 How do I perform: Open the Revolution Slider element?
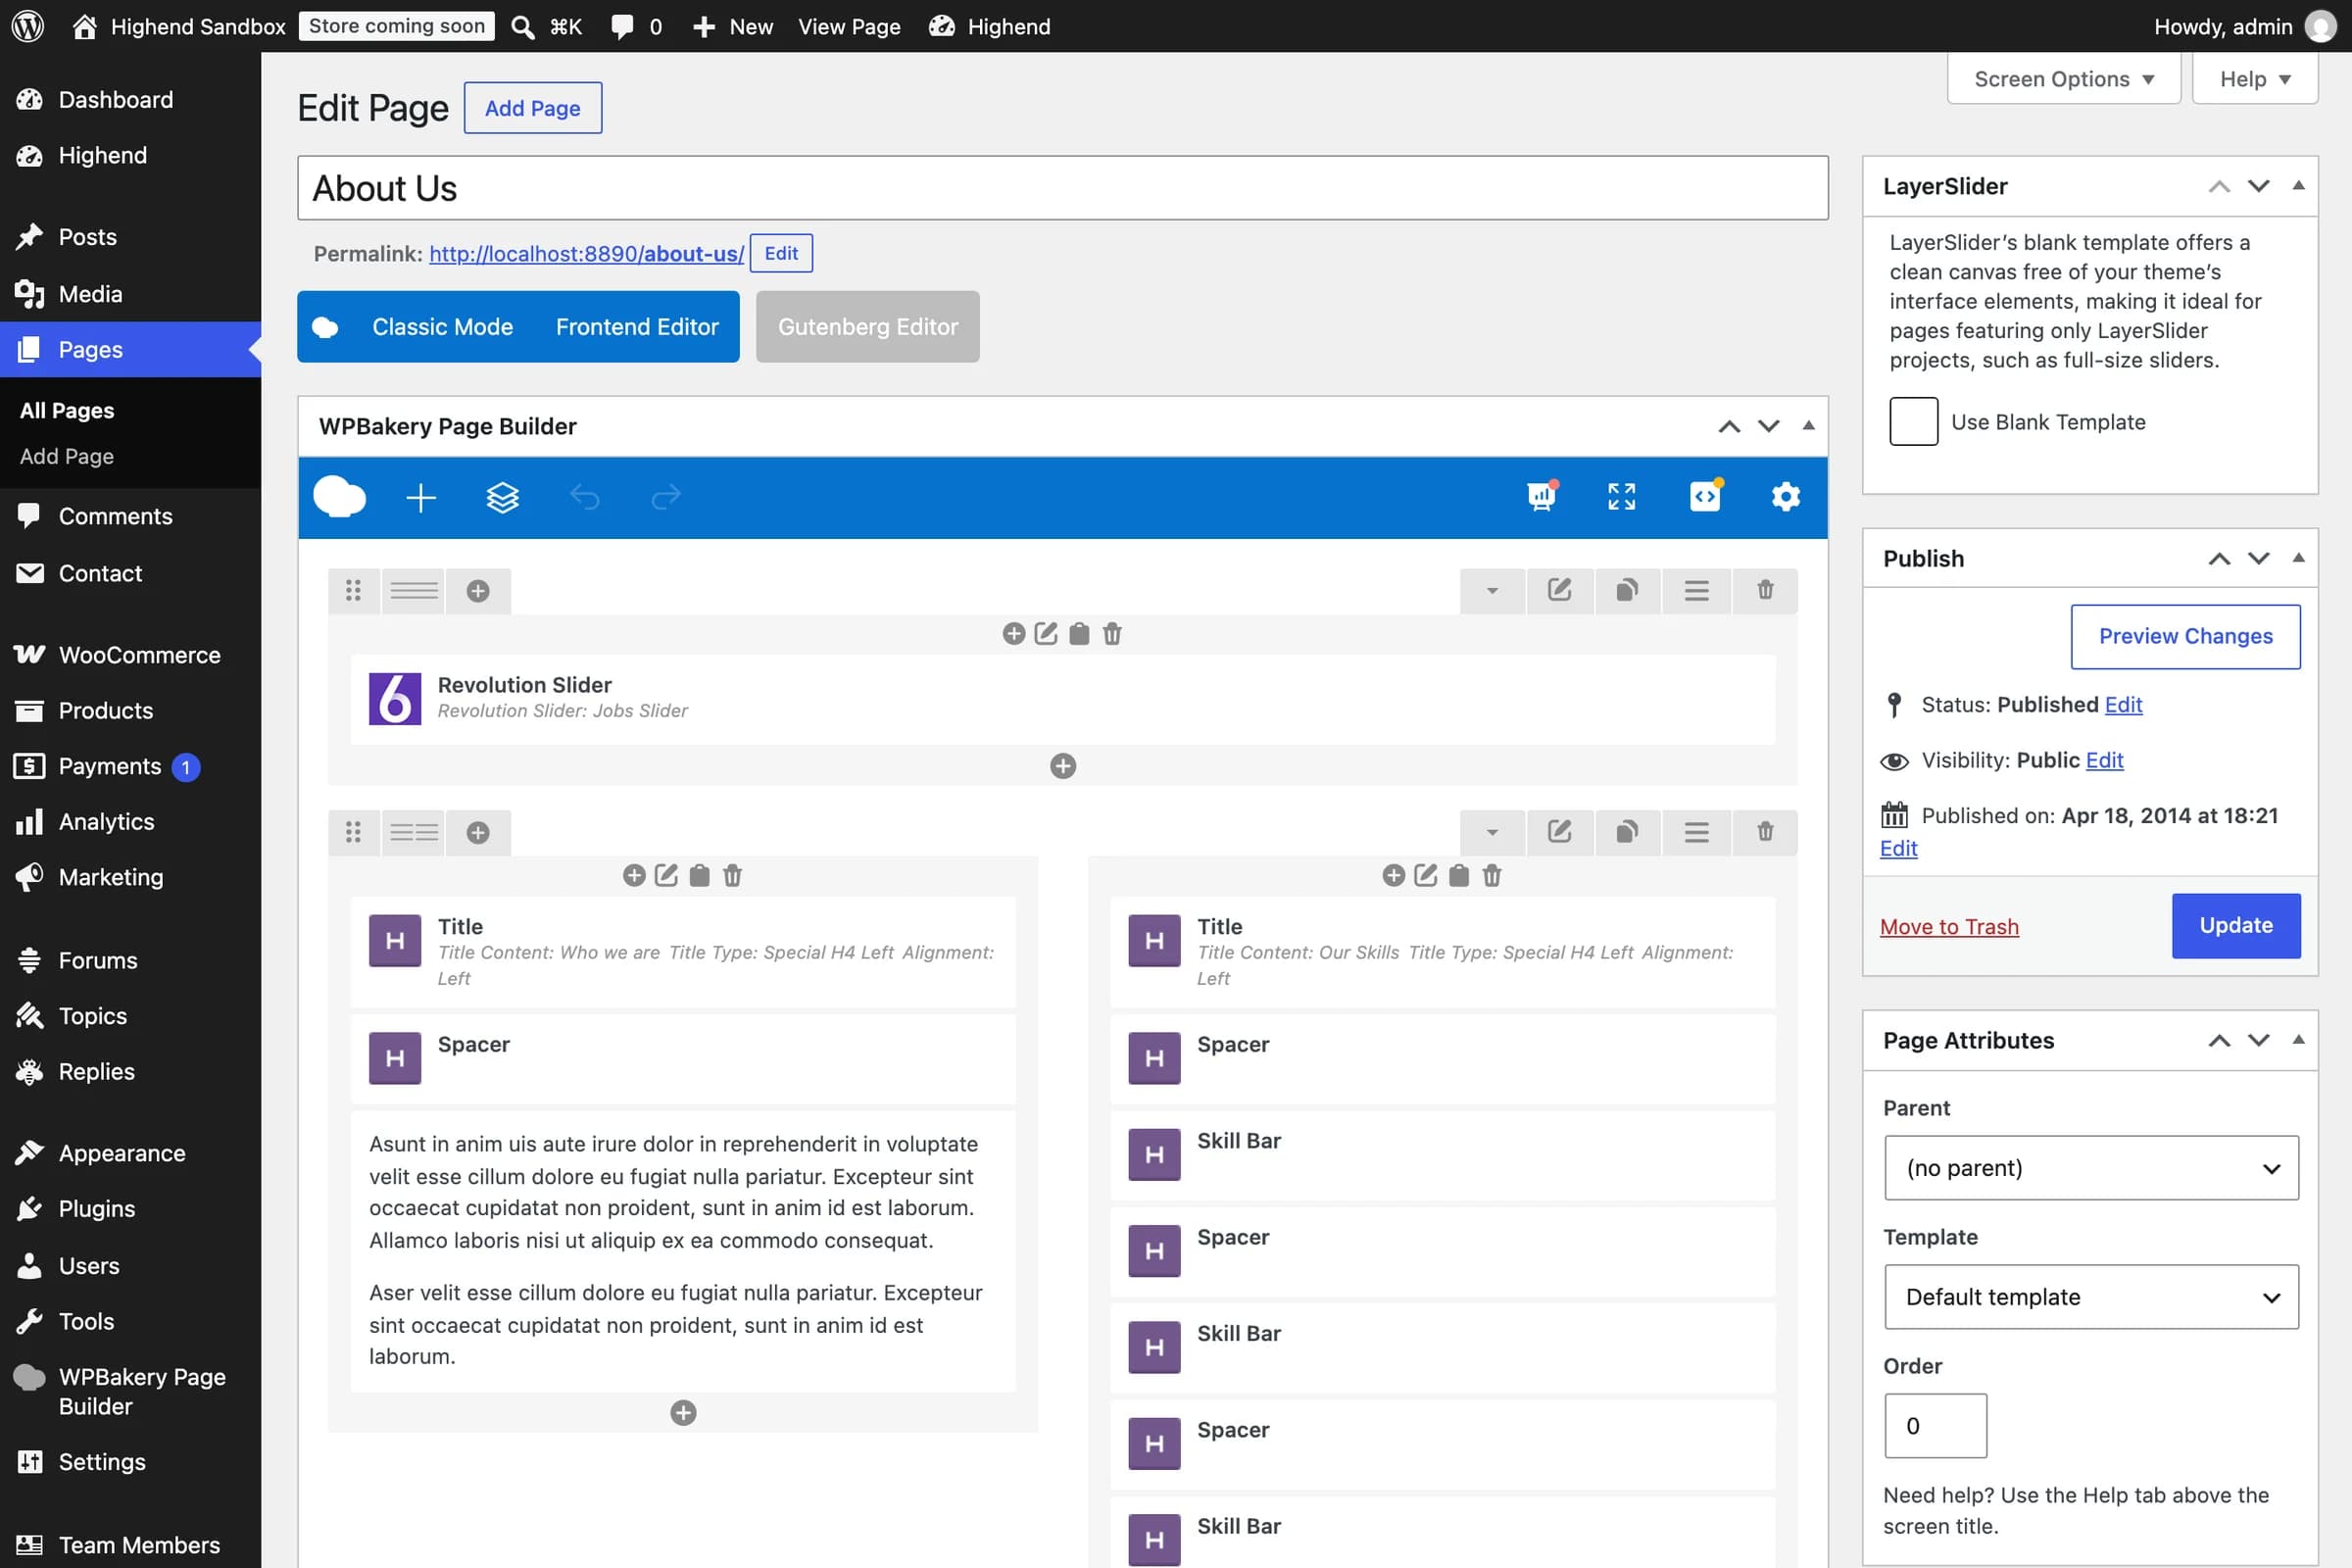pyautogui.click(x=1062, y=698)
